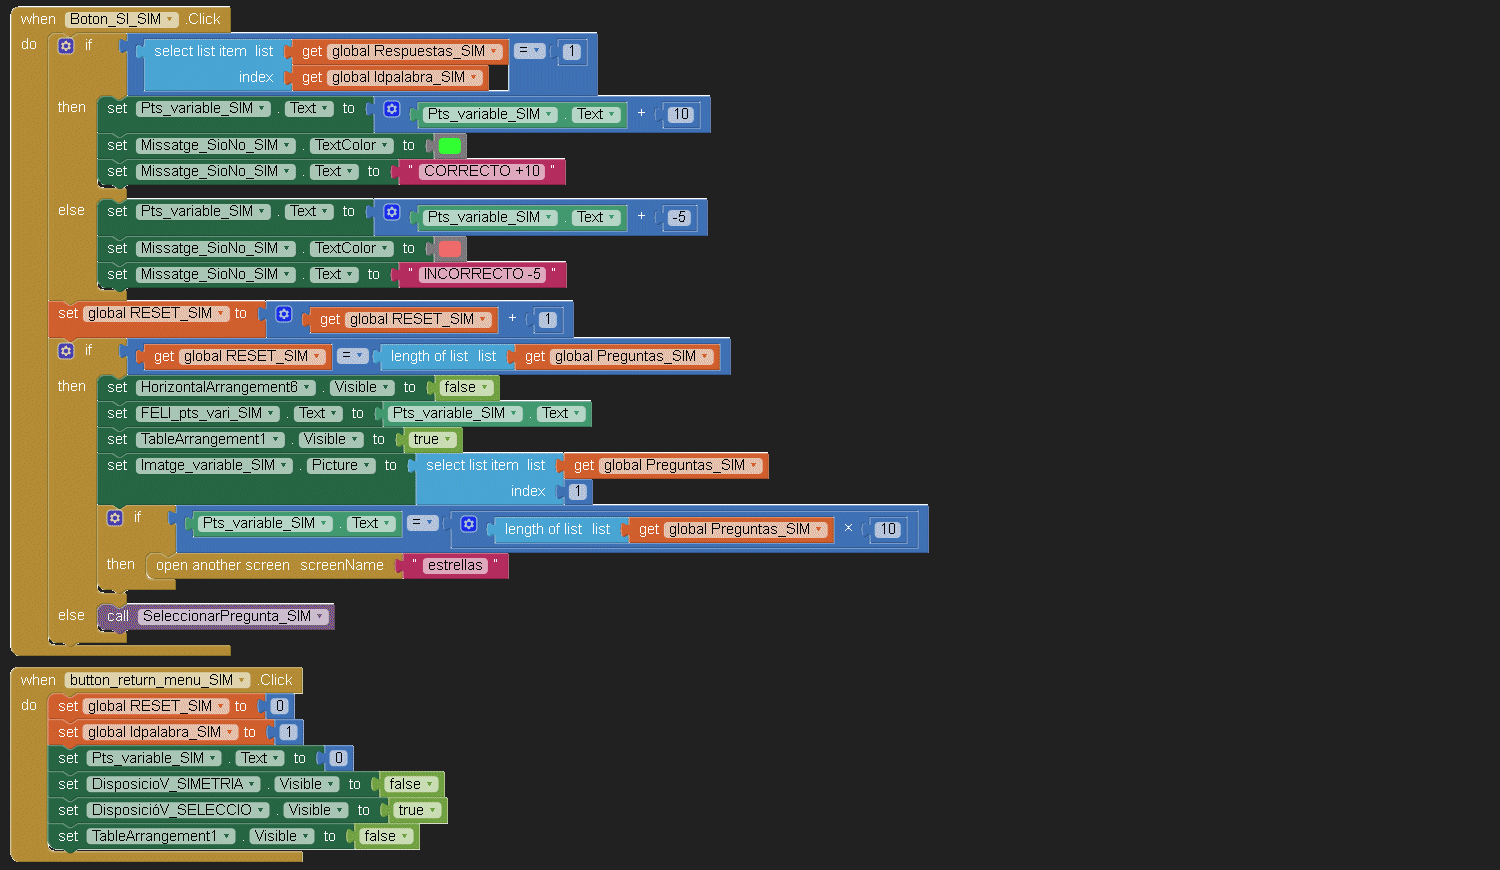
Task: Open TextColor property dropdown in then section
Action: (351, 146)
